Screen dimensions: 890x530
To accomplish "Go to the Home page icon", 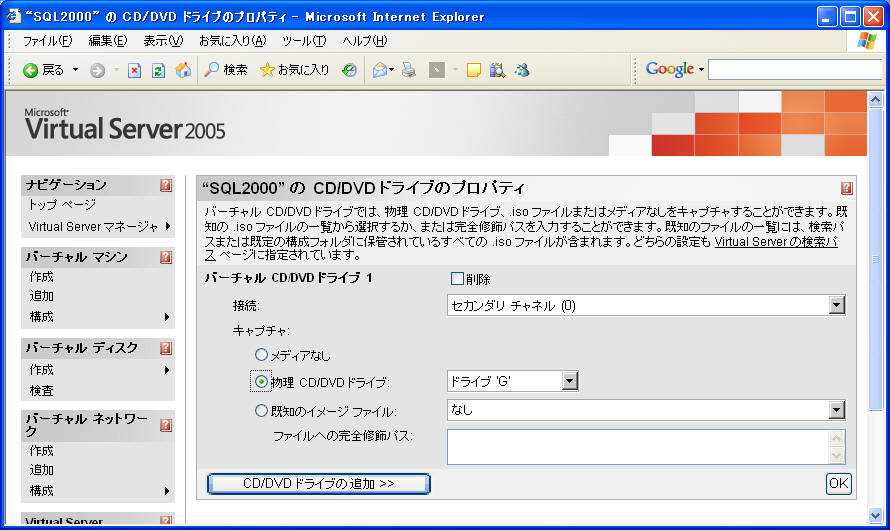I will (x=183, y=70).
